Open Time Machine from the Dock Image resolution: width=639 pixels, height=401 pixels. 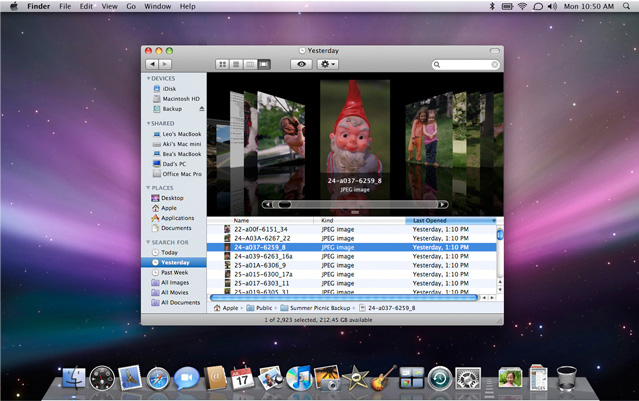440,378
